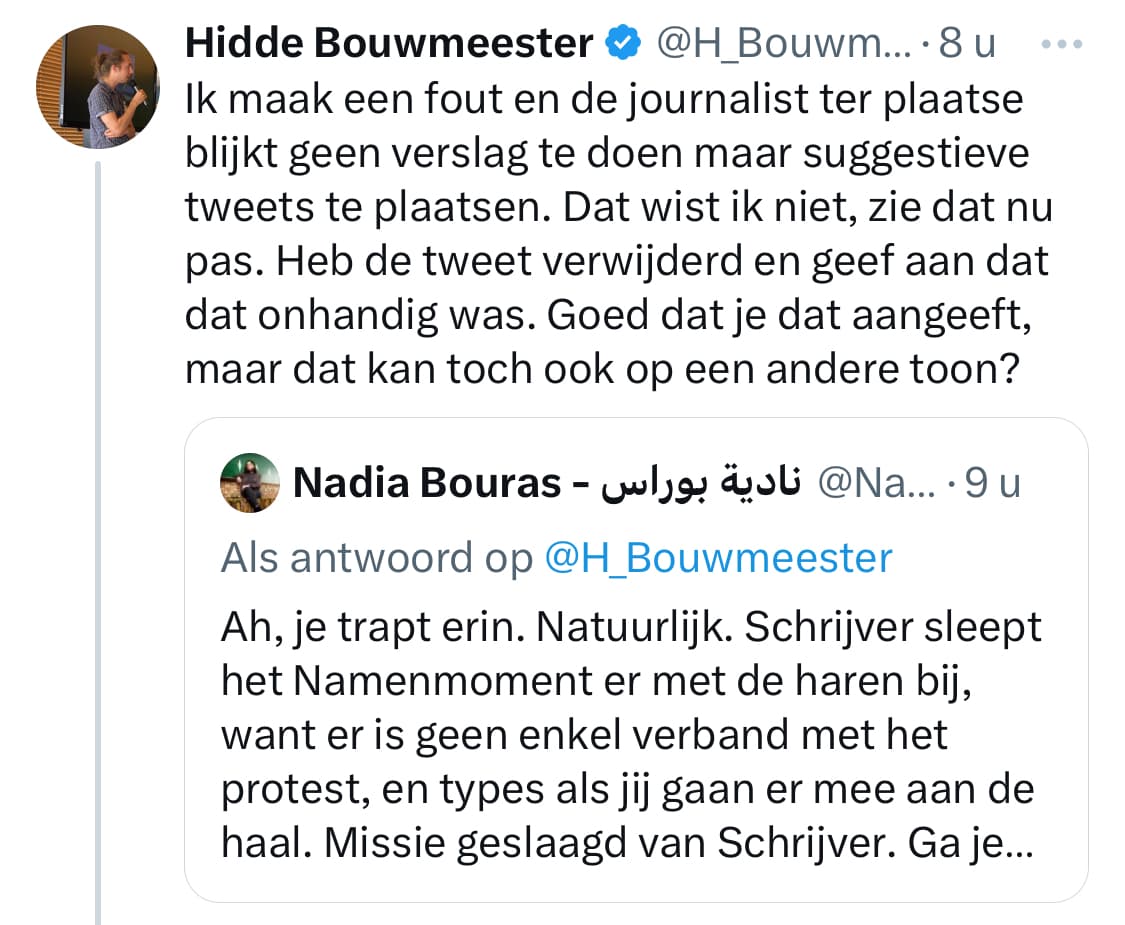Follow the @H_Bouwmeester mention link
This screenshot has height=925, width=1125.
(718, 558)
